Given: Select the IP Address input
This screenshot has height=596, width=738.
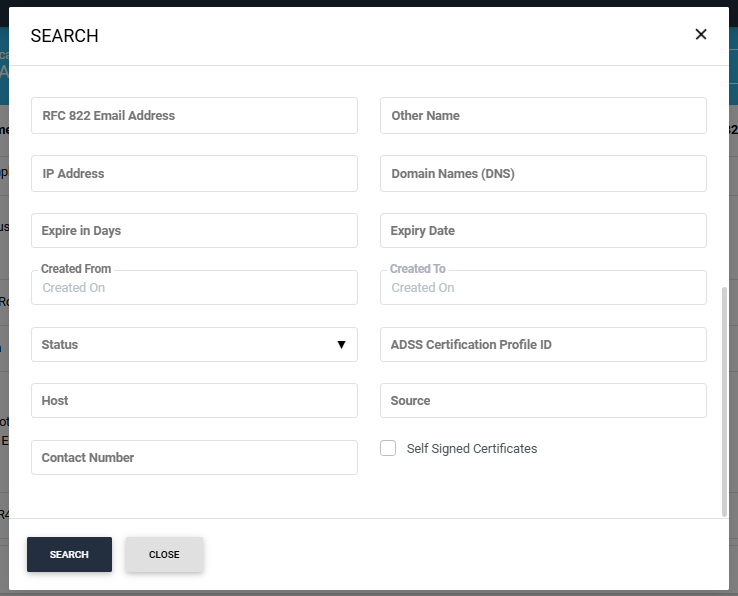Looking at the screenshot, I should pyautogui.click(x=194, y=174).
